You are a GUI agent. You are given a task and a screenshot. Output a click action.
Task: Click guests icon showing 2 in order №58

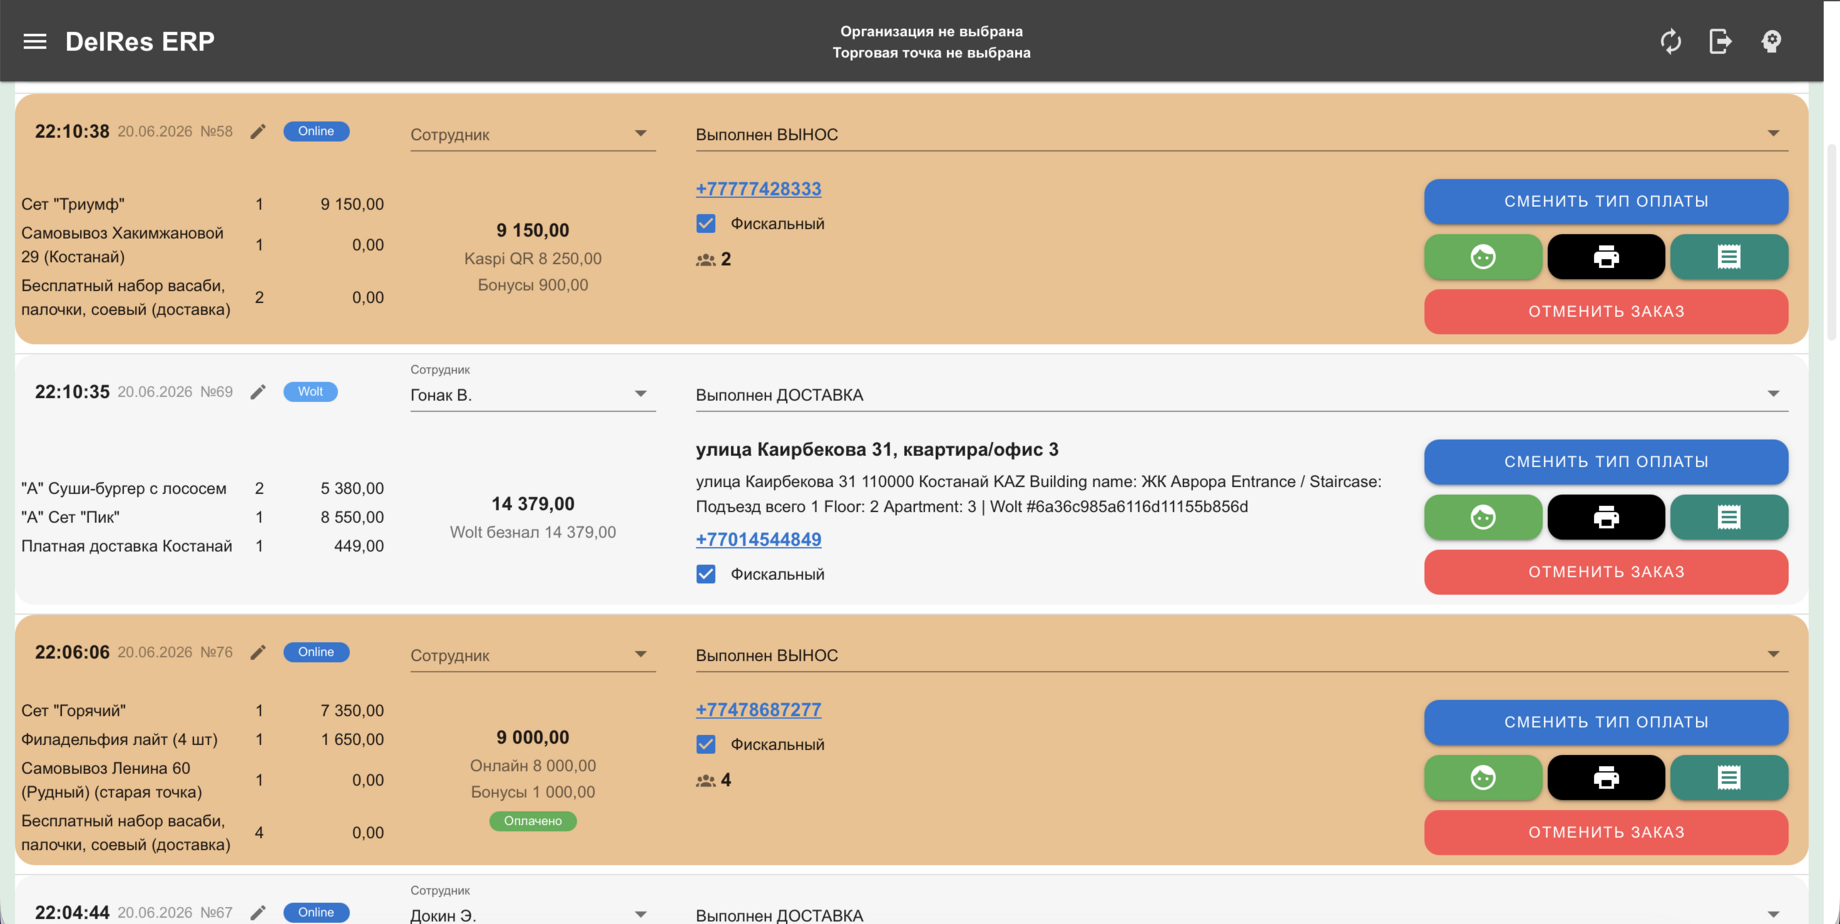[706, 260]
